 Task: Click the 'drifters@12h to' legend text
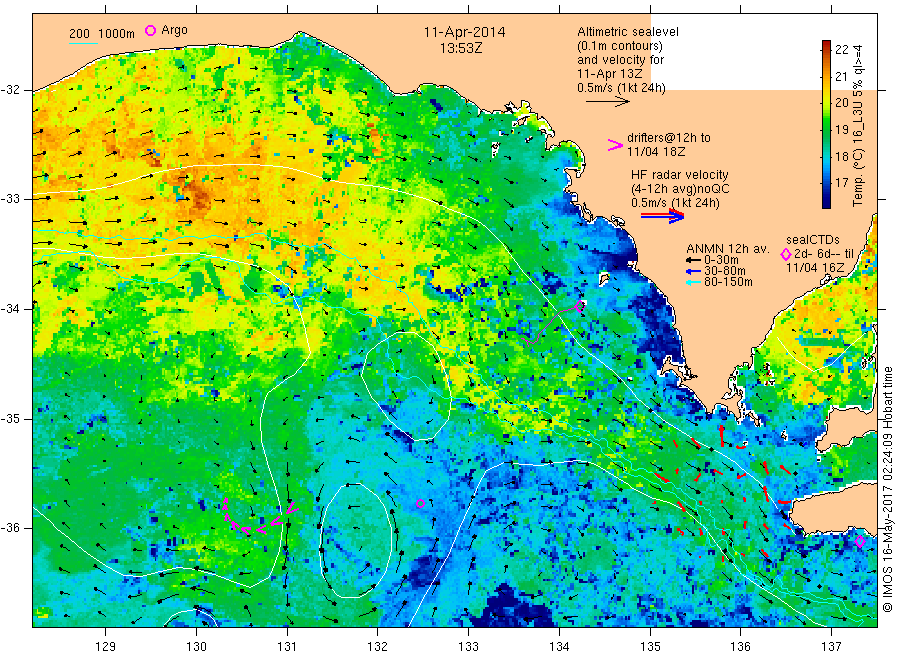coord(669,138)
